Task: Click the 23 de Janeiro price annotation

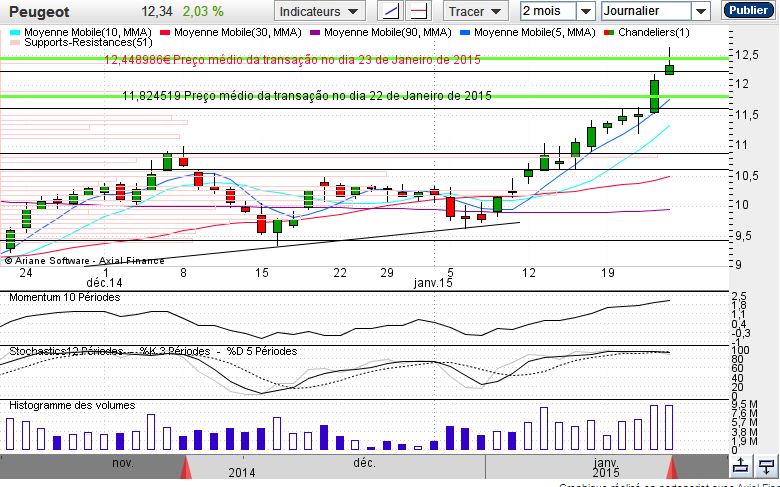Action: 292,60
